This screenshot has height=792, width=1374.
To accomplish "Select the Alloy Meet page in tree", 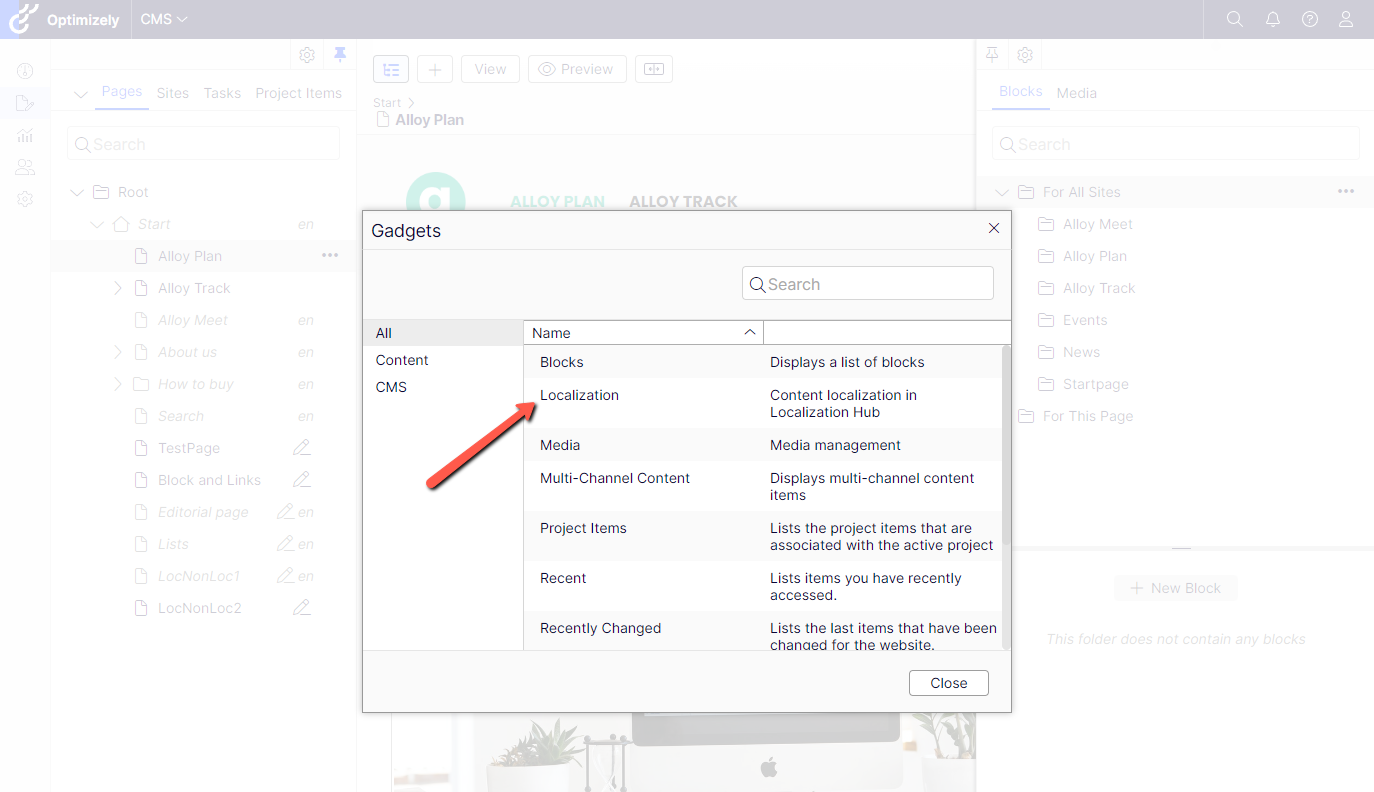I will point(193,320).
